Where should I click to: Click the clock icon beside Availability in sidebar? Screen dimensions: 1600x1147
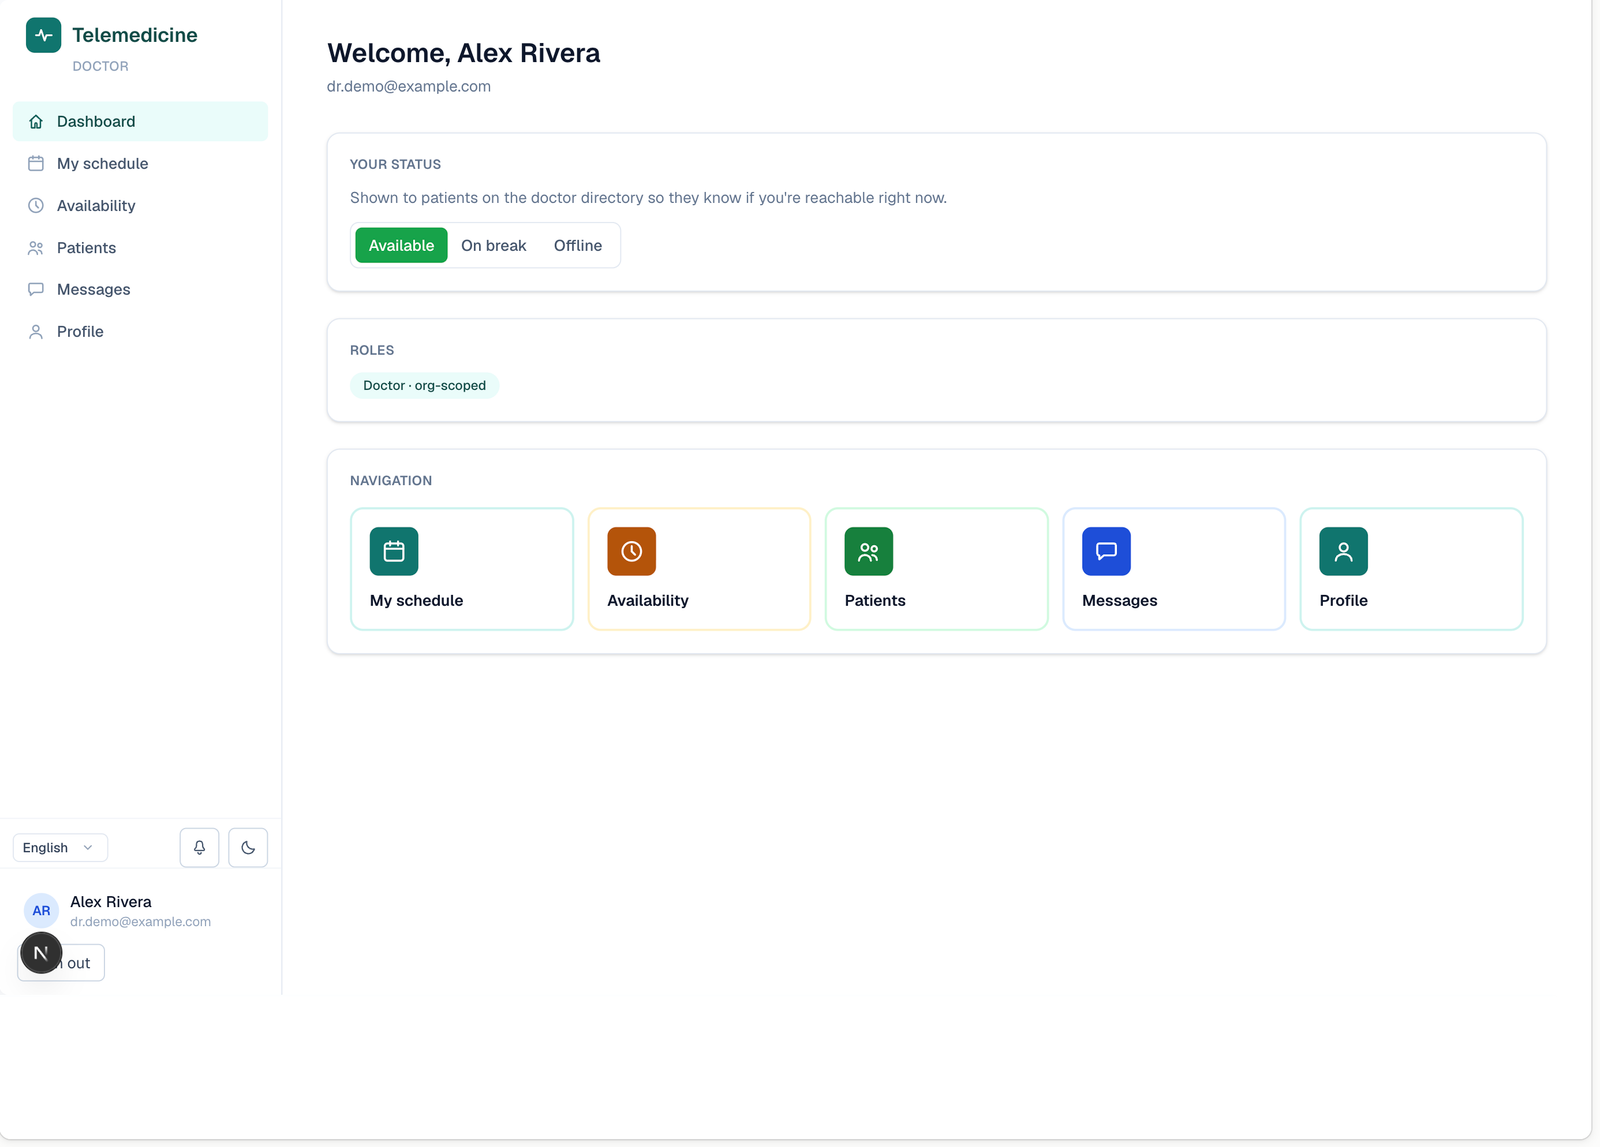tap(36, 205)
